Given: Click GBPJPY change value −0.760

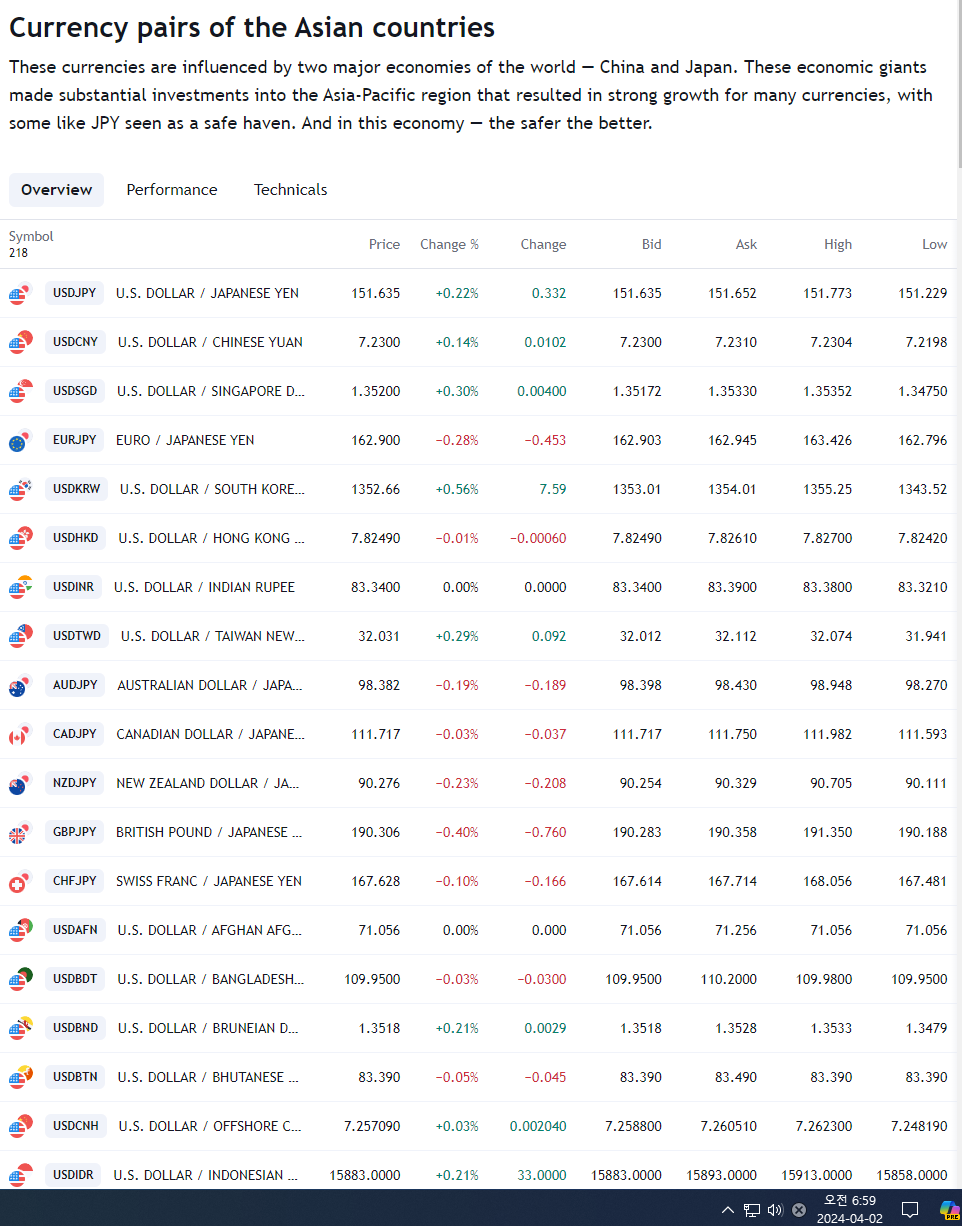Looking at the screenshot, I should 545,832.
